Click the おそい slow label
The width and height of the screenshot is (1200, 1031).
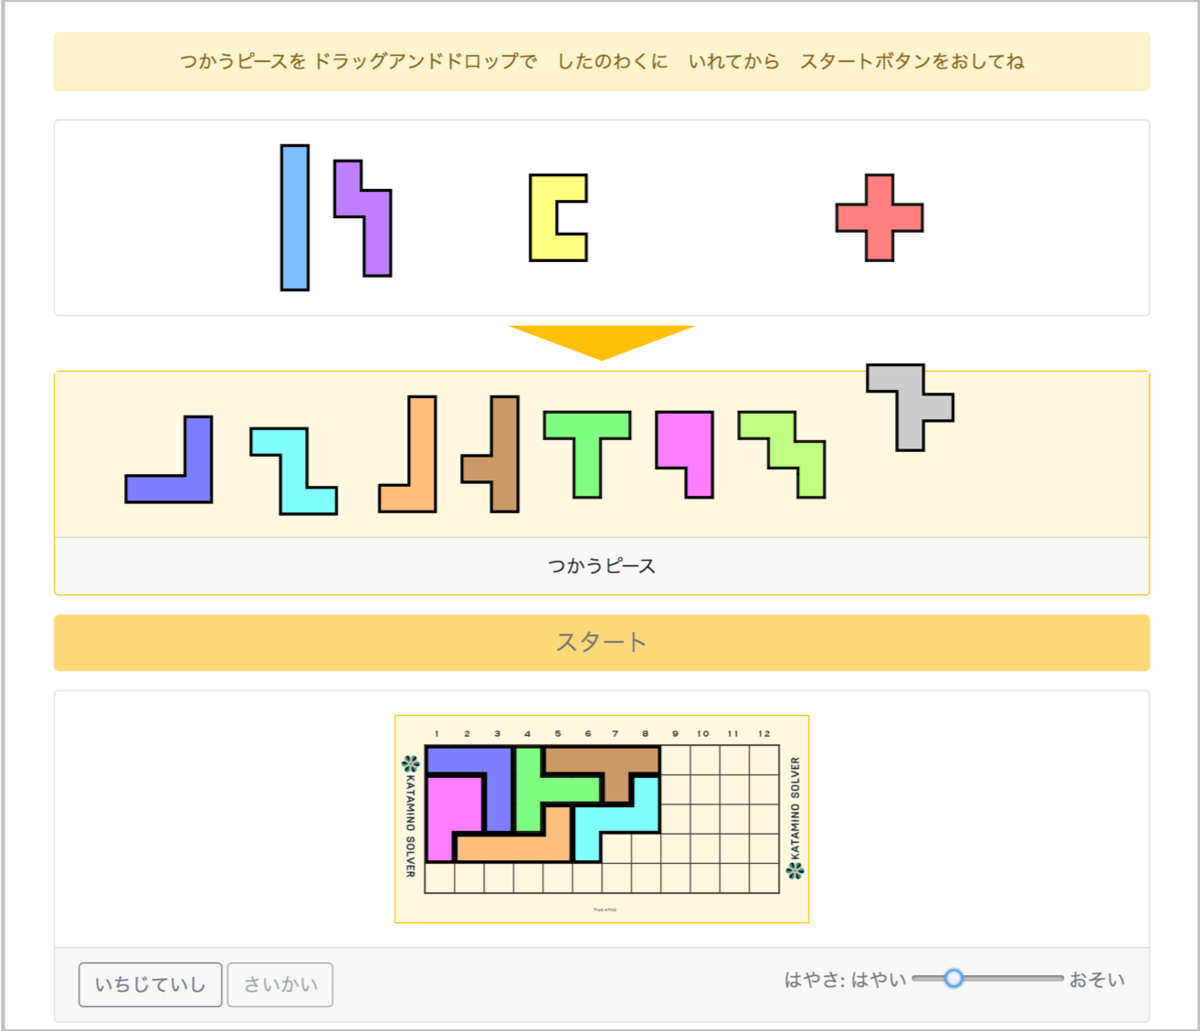click(x=1097, y=980)
